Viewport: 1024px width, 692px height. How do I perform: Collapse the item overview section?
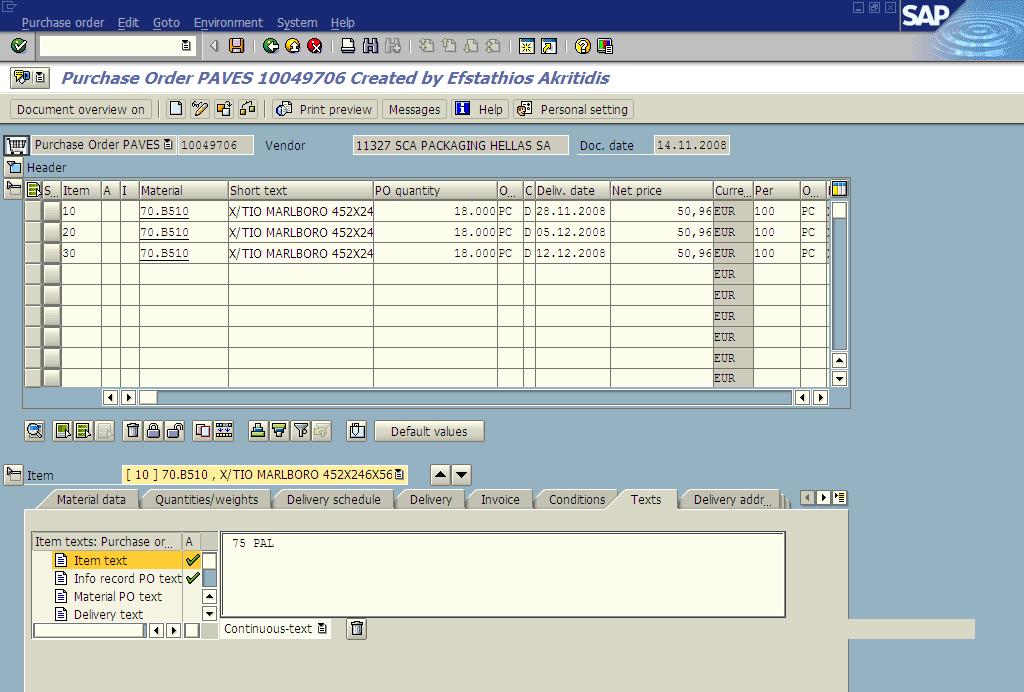click(x=13, y=189)
